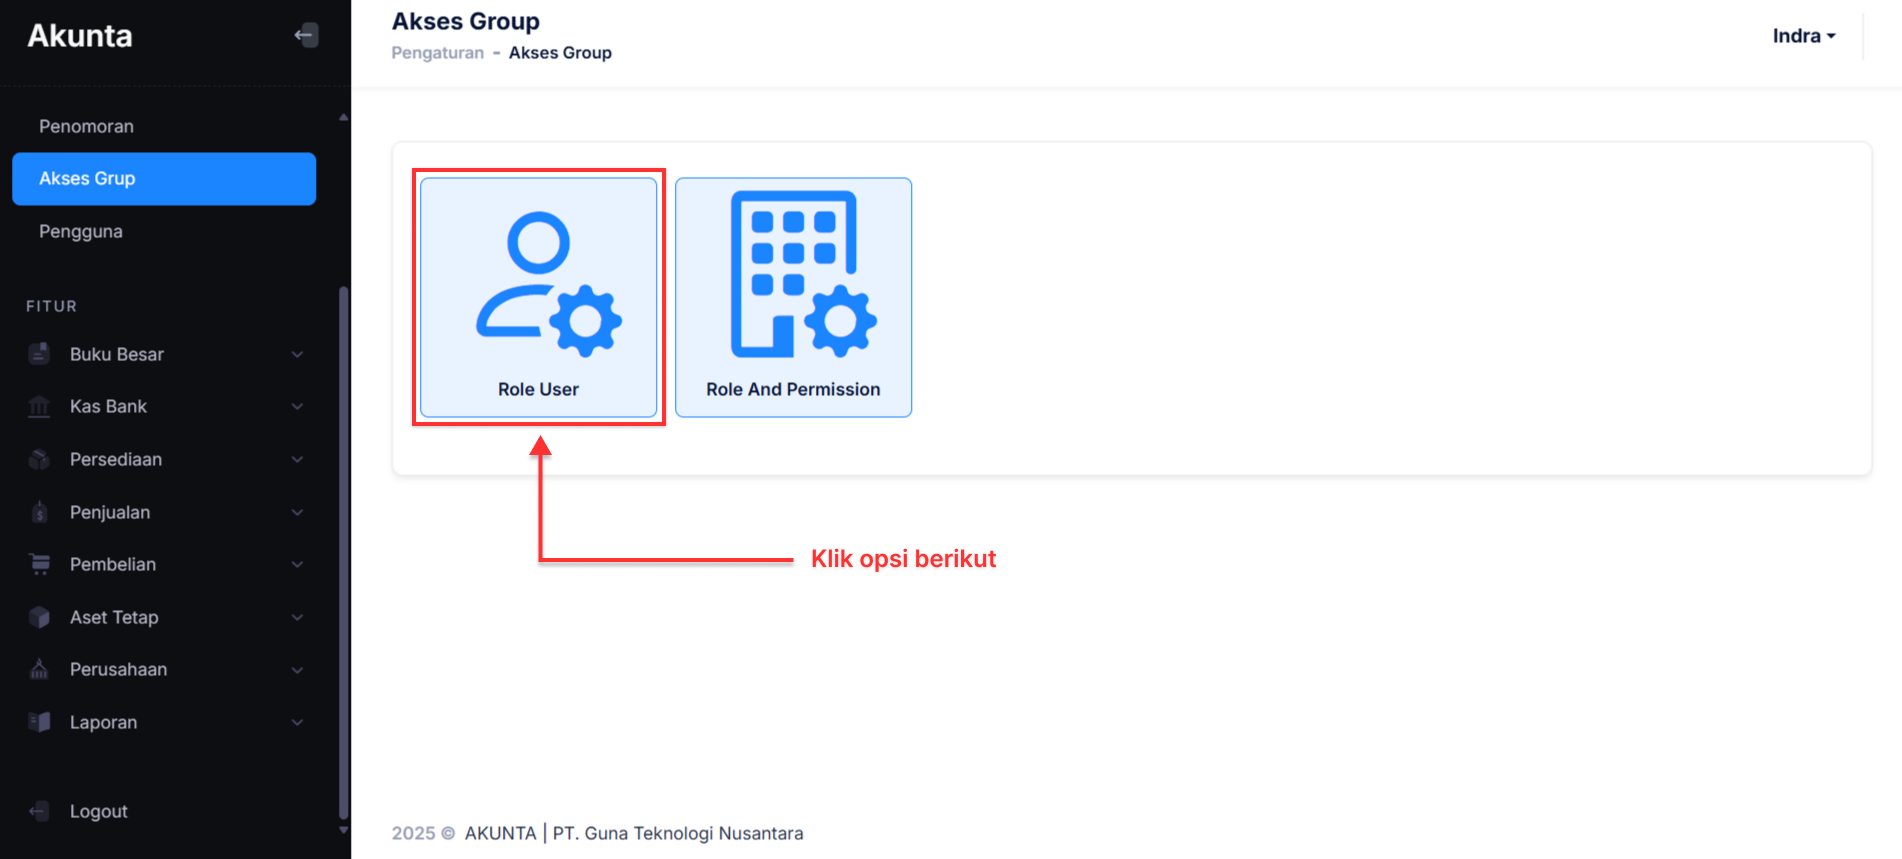Select the highlighted Akses Grup item
This screenshot has width=1902, height=859.
[164, 179]
